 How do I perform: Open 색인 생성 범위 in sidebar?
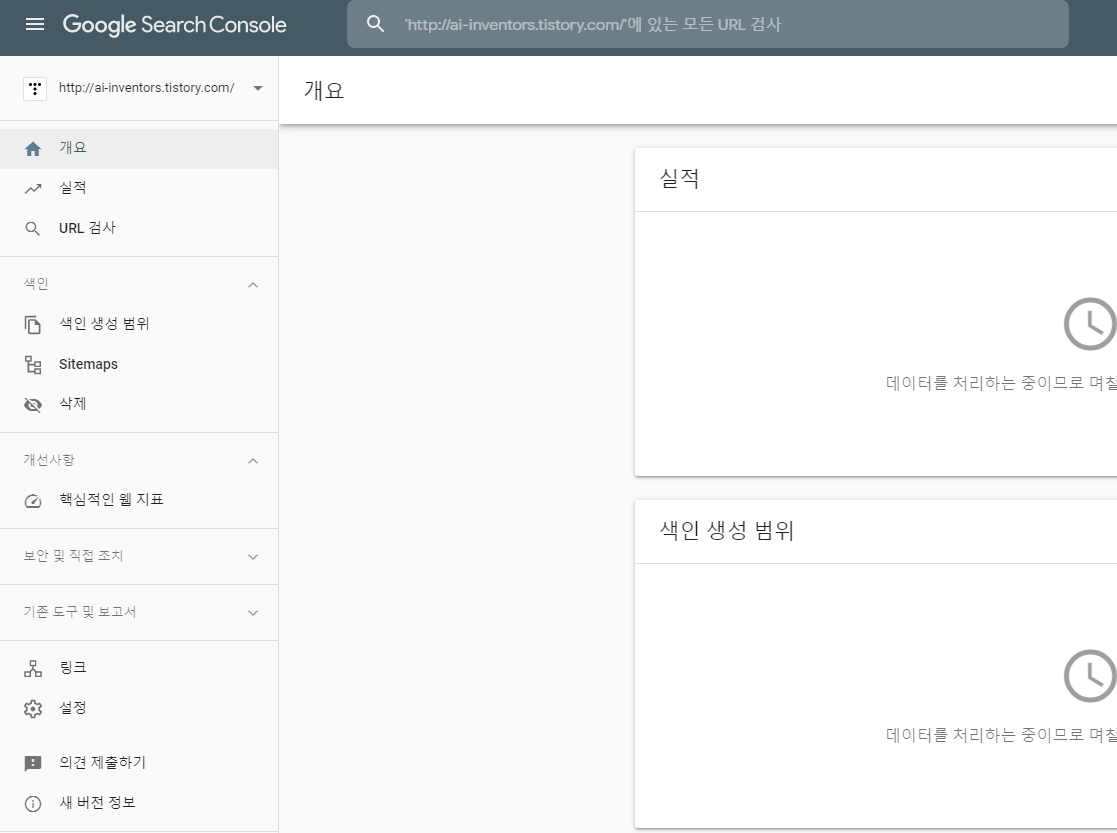139,324
